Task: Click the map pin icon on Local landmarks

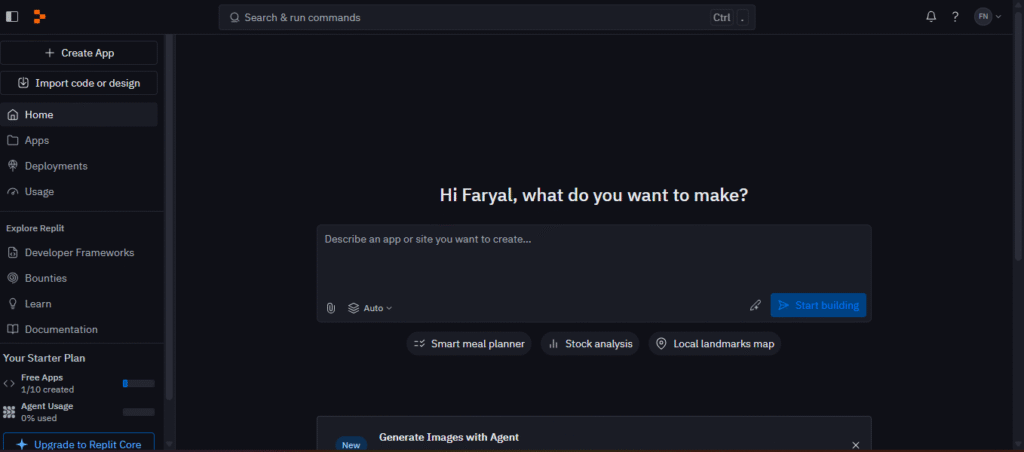Action: [661, 344]
